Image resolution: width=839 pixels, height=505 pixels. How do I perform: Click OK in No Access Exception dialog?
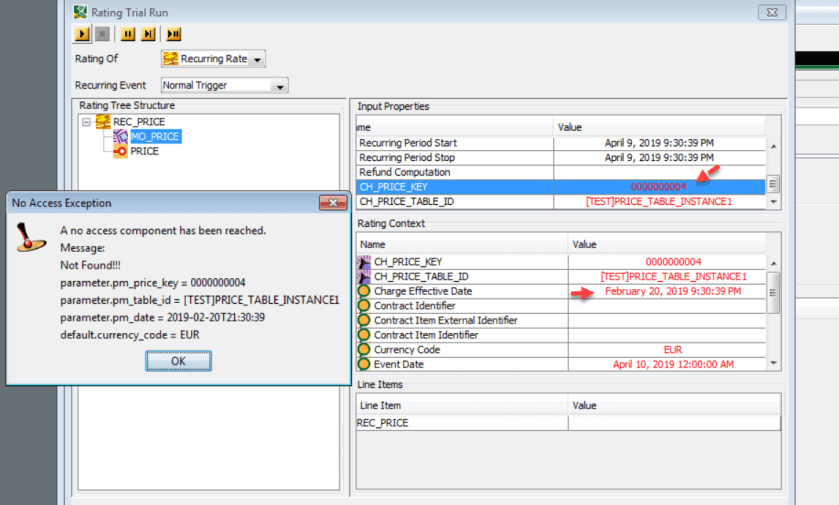tap(178, 361)
